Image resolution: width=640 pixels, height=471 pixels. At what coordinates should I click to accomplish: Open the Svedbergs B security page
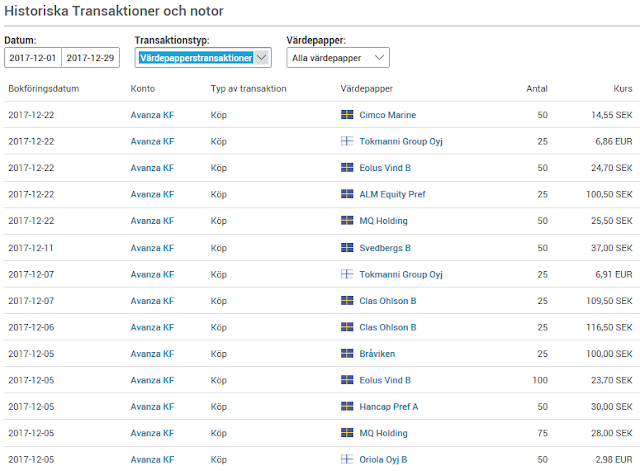click(385, 248)
